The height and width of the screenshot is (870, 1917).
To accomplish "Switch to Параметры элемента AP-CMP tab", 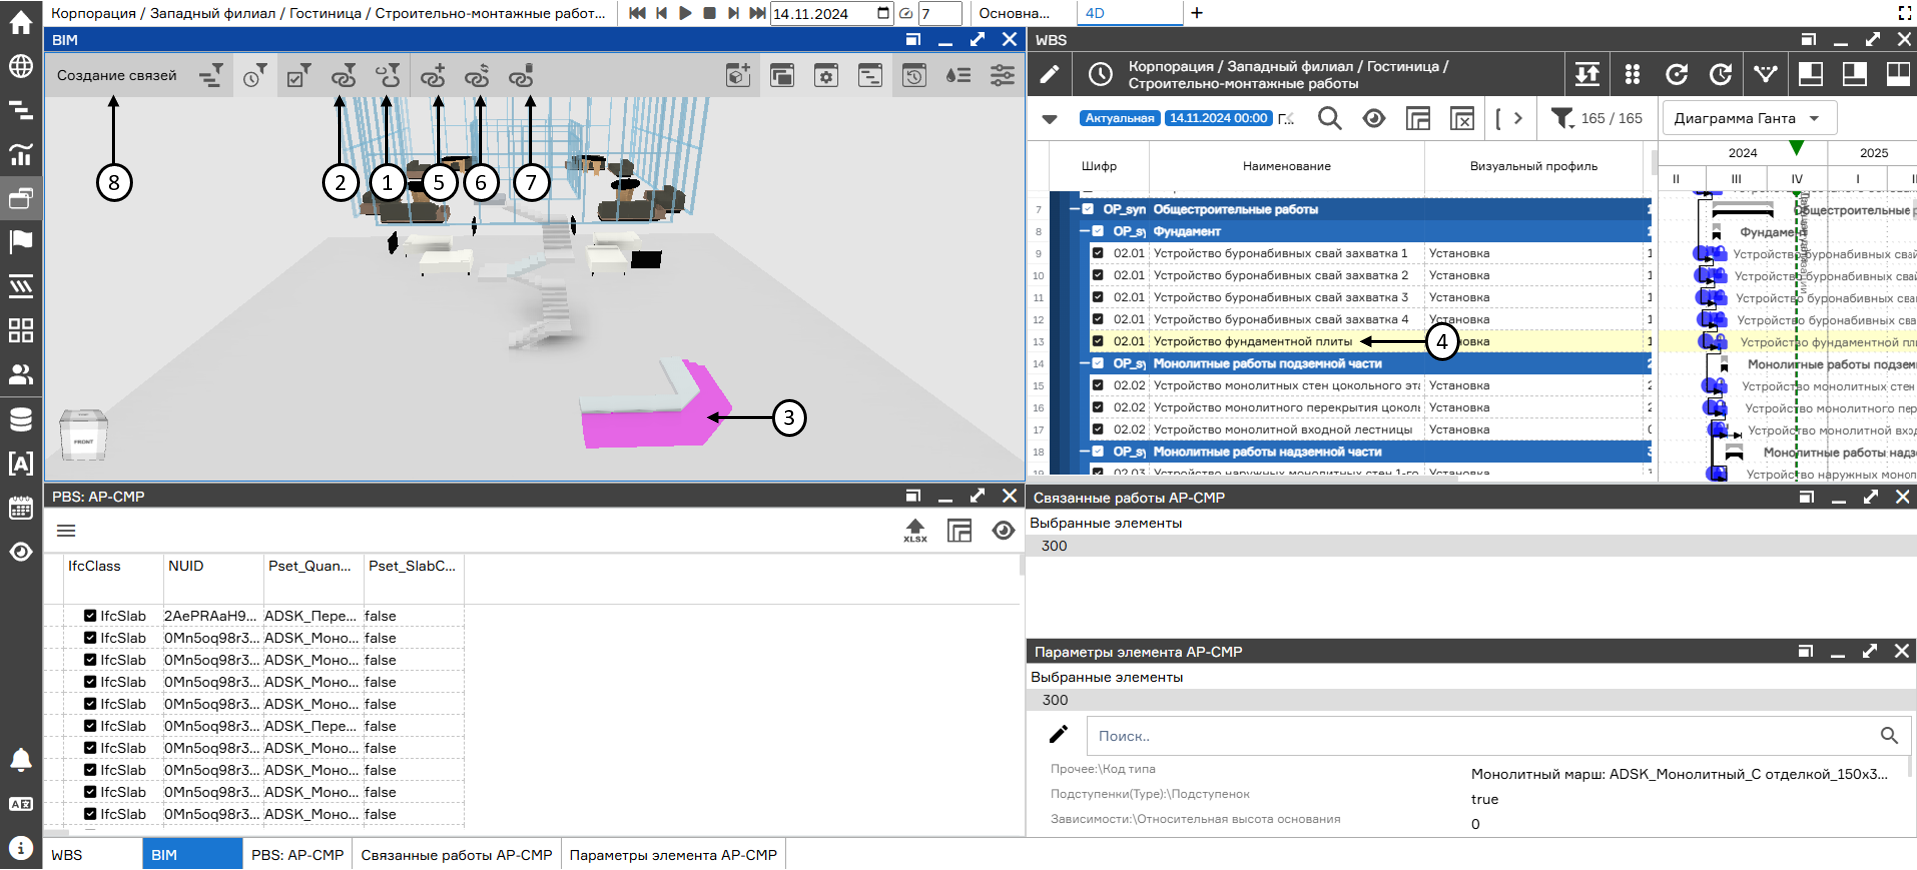I will [x=673, y=855].
